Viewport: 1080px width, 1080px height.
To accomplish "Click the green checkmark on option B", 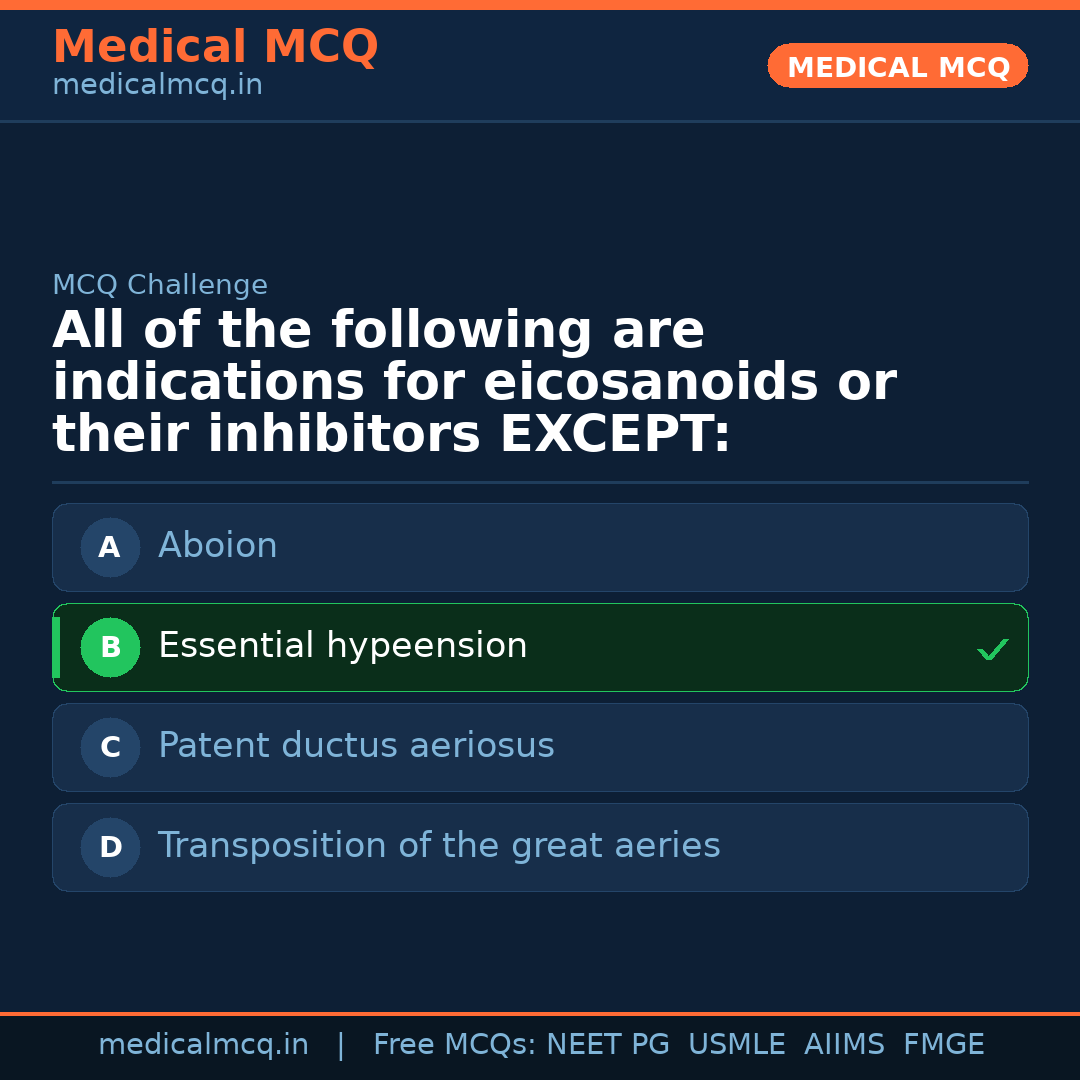I will [x=992, y=649].
